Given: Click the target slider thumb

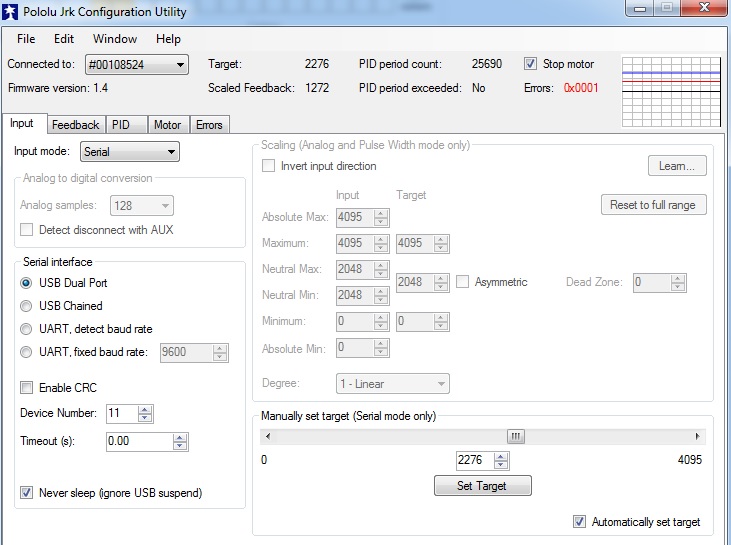Looking at the screenshot, I should point(516,436).
